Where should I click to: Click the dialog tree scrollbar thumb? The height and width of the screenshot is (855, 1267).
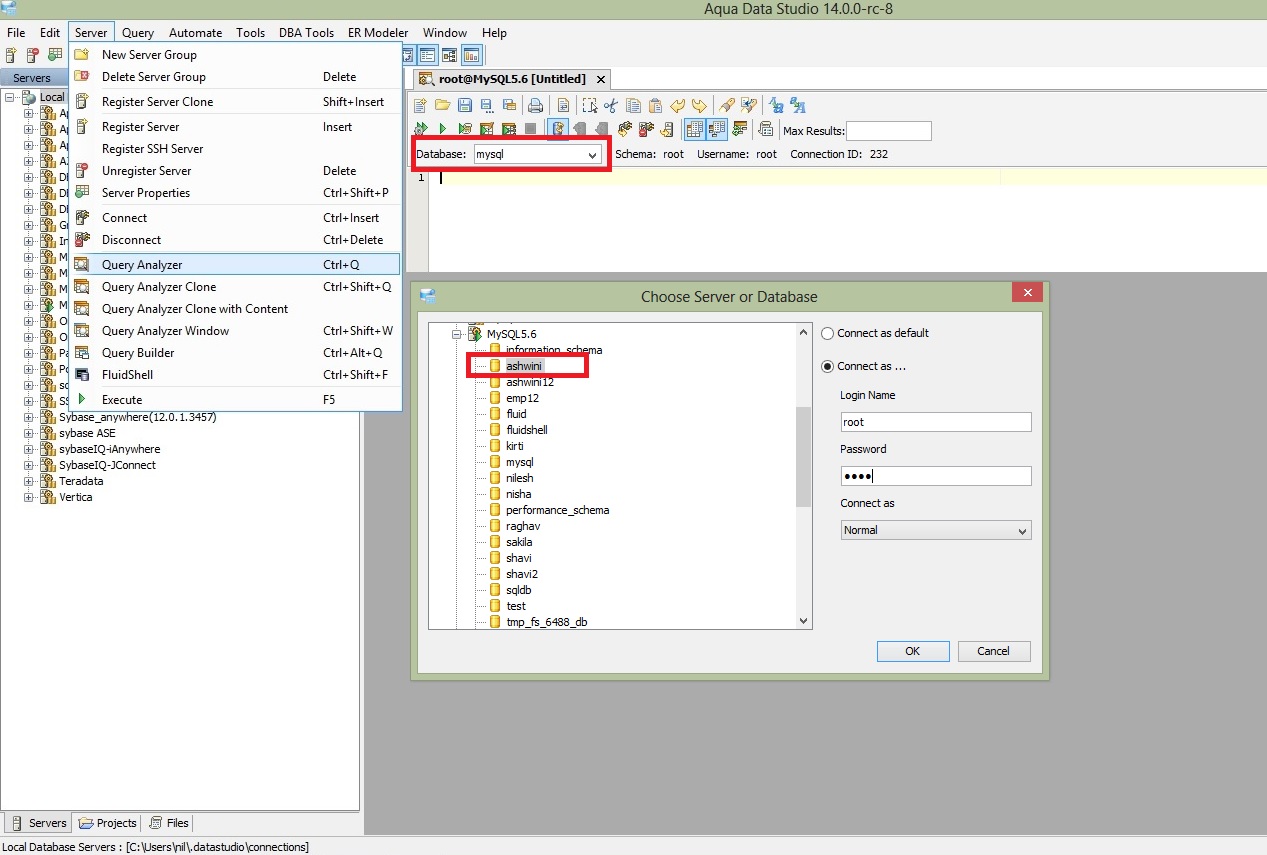coord(804,456)
